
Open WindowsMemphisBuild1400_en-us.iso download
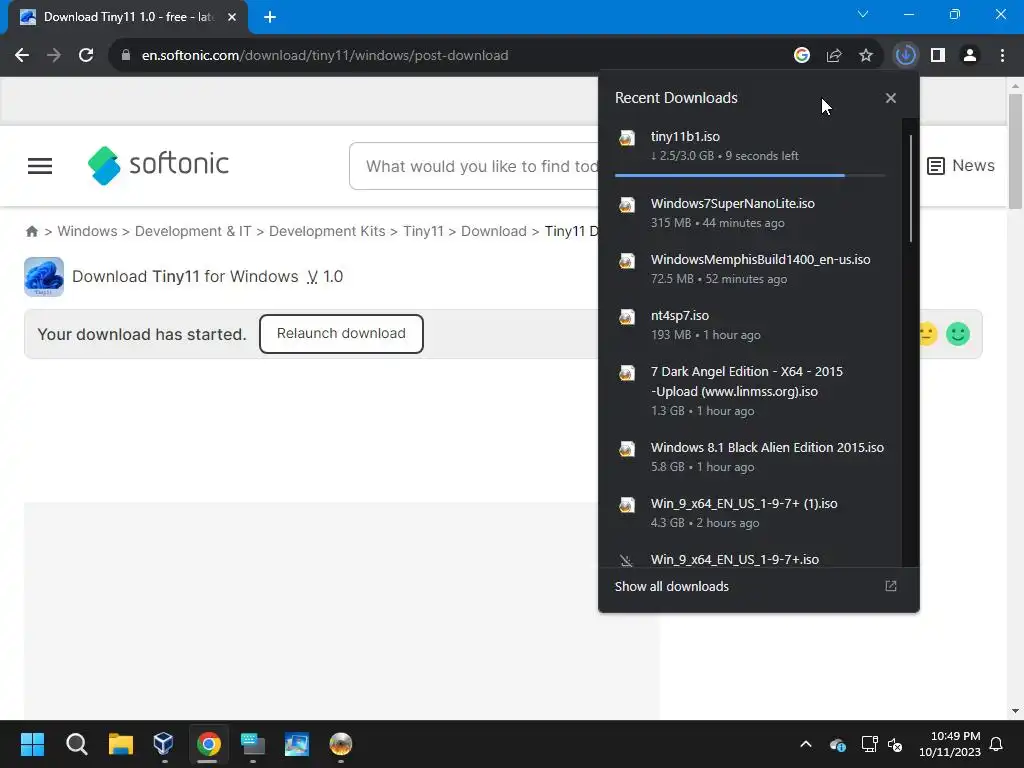pyautogui.click(x=750, y=269)
